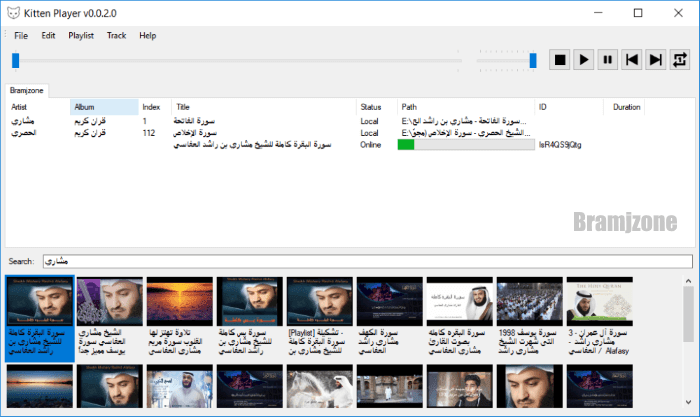The image size is (700, 417).
Task: Click the Search input field
Action: [368, 261]
